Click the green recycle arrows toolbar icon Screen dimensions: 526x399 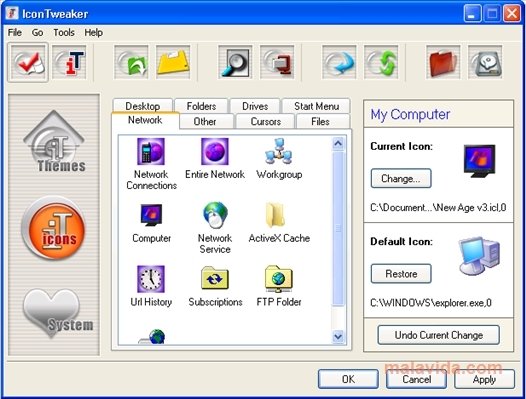[x=381, y=62]
